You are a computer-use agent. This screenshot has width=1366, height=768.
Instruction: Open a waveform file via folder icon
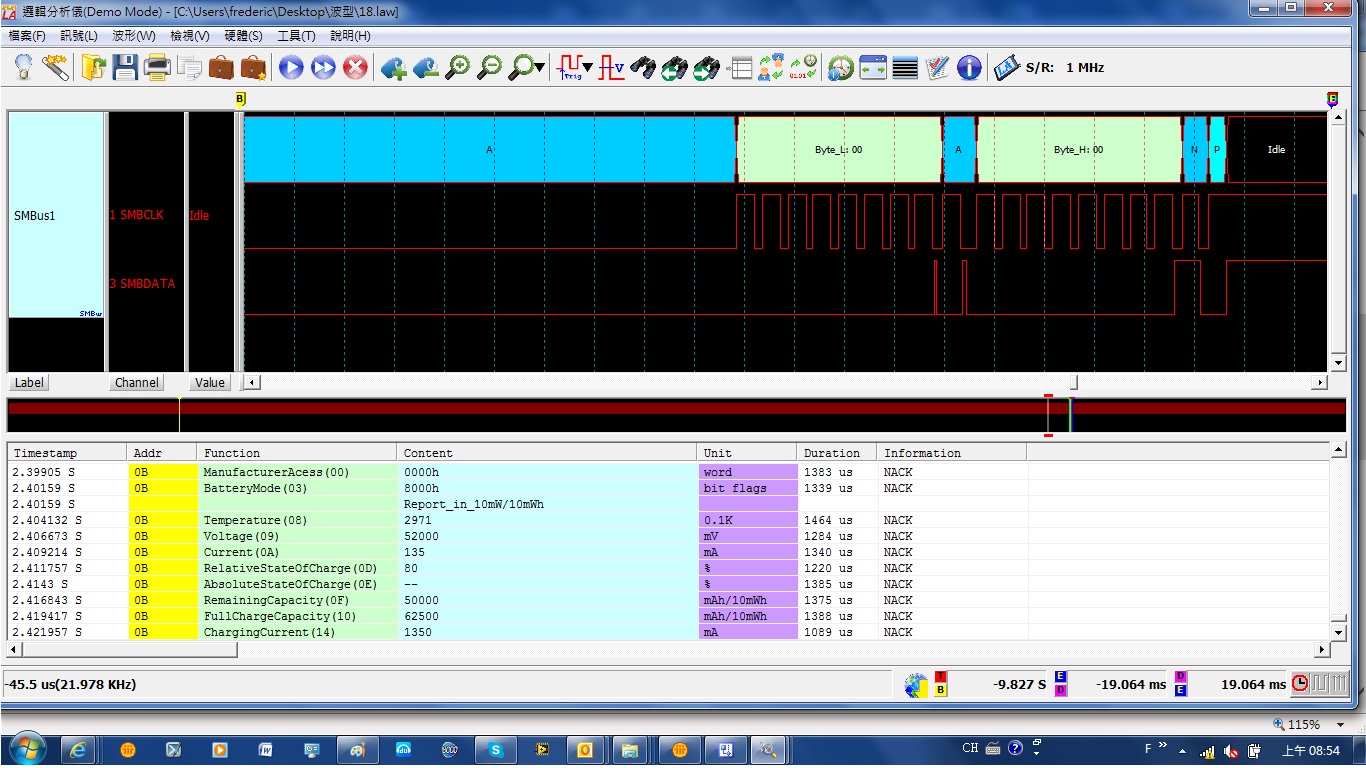coord(93,67)
